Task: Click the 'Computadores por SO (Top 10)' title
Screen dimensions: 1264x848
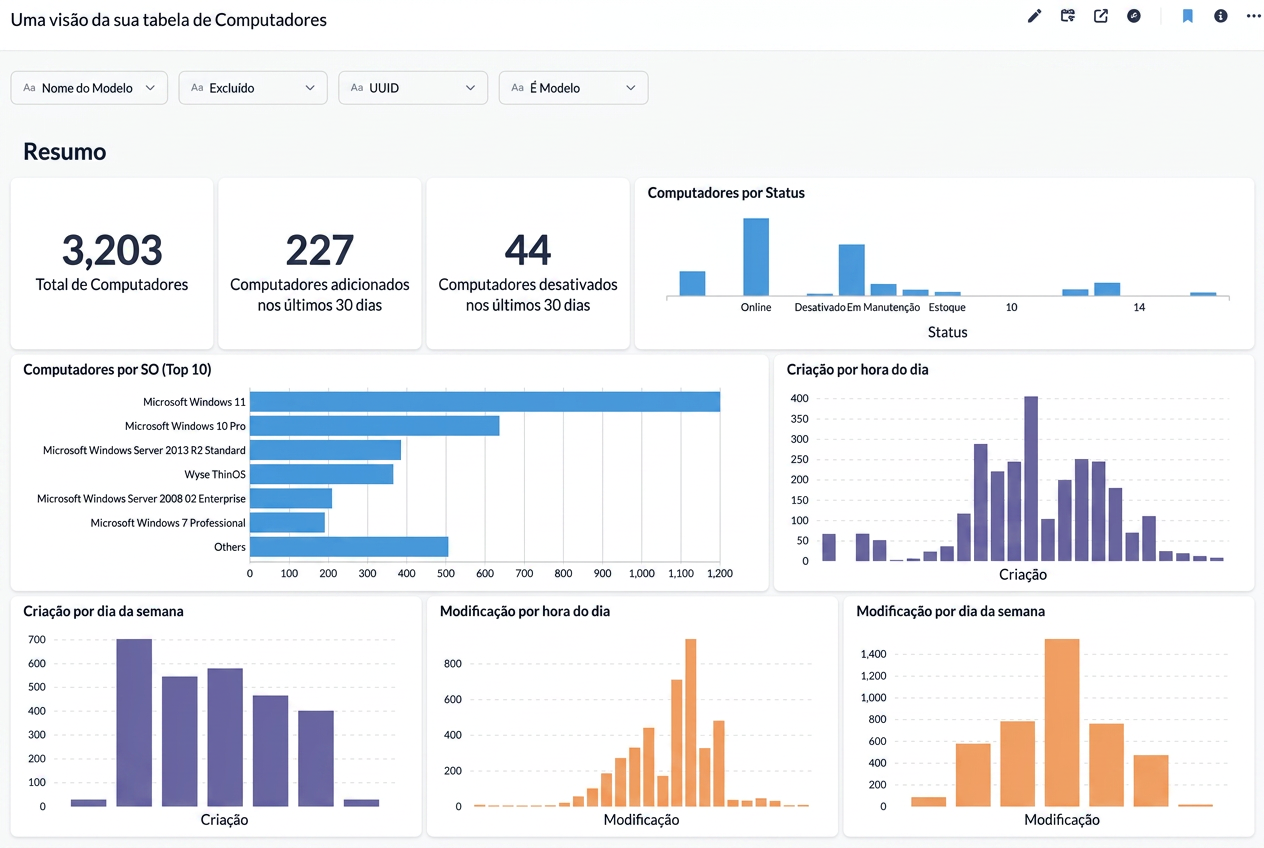Action: (117, 370)
